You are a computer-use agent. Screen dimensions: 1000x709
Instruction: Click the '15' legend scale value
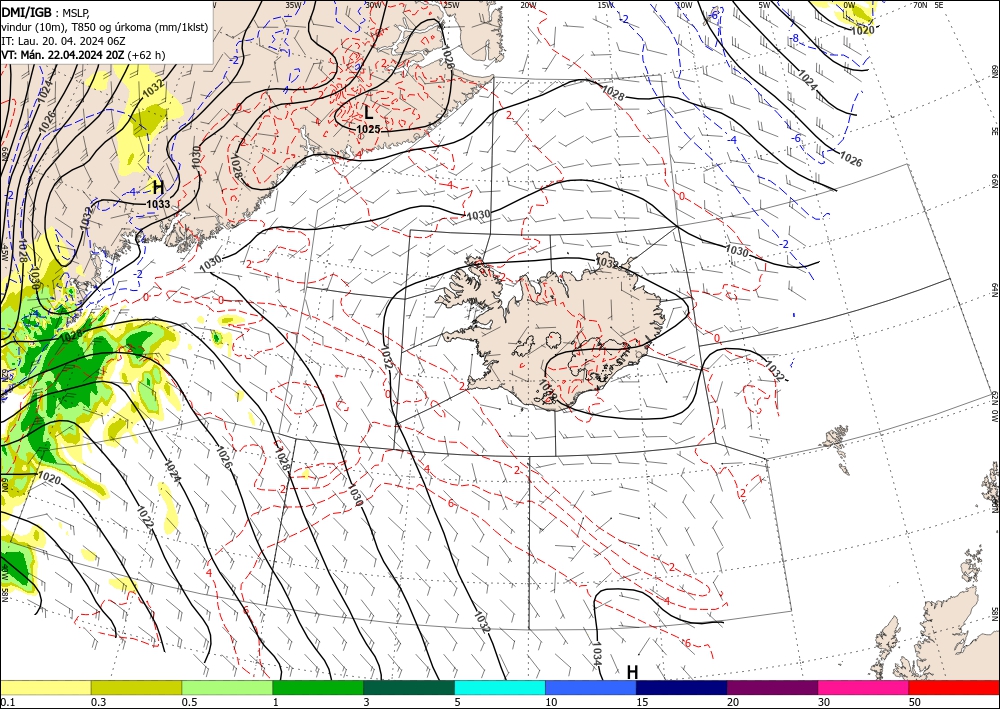642,702
